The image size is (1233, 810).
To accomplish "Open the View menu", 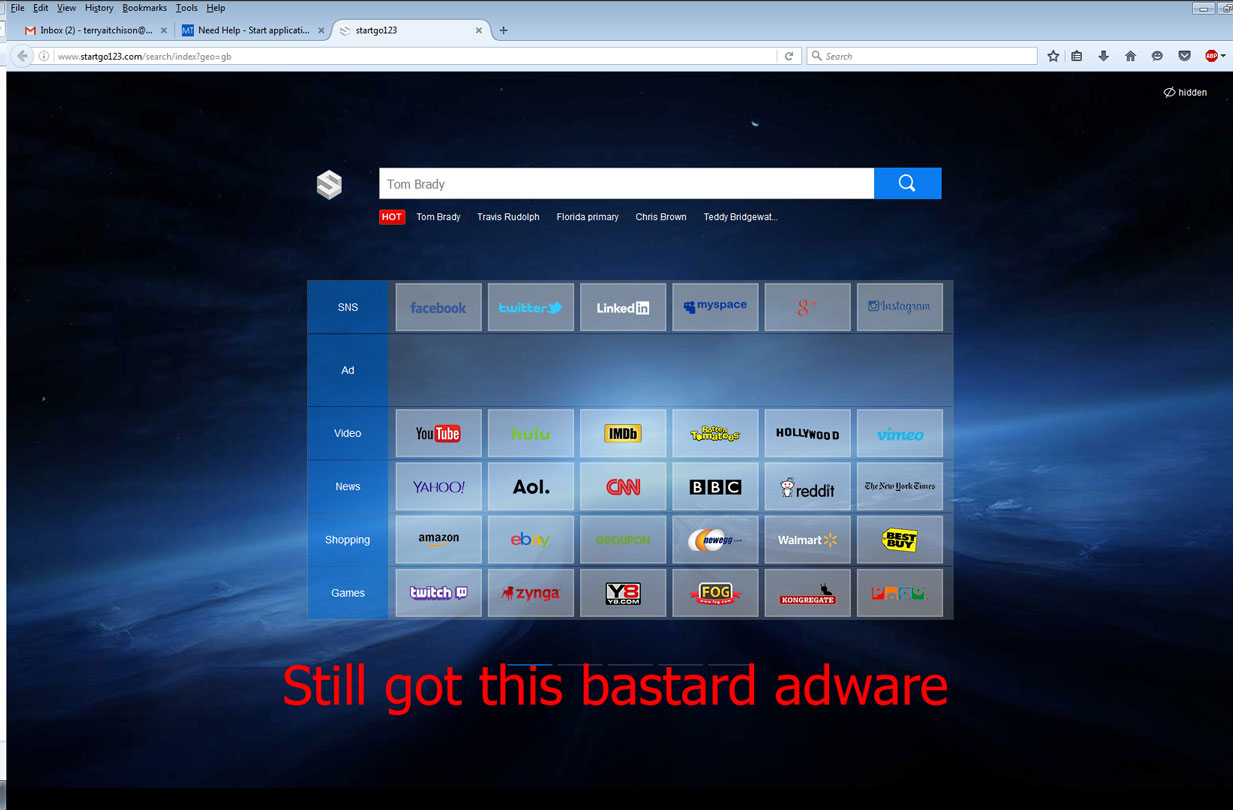I will tap(66, 8).
